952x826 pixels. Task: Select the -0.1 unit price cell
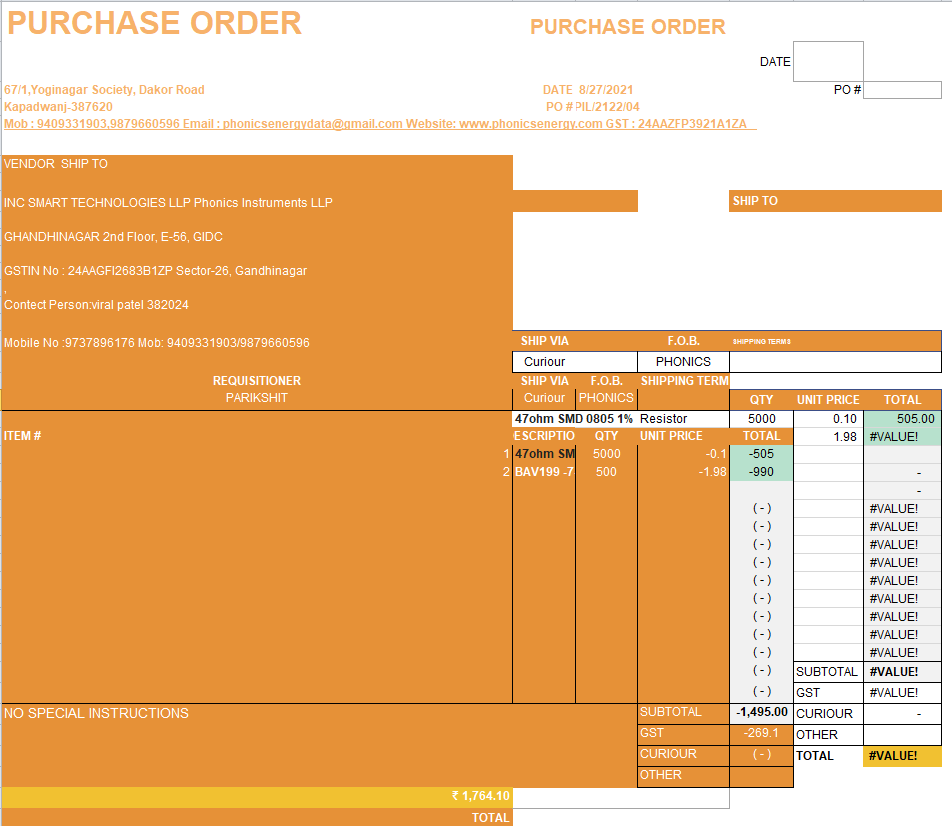click(683, 454)
